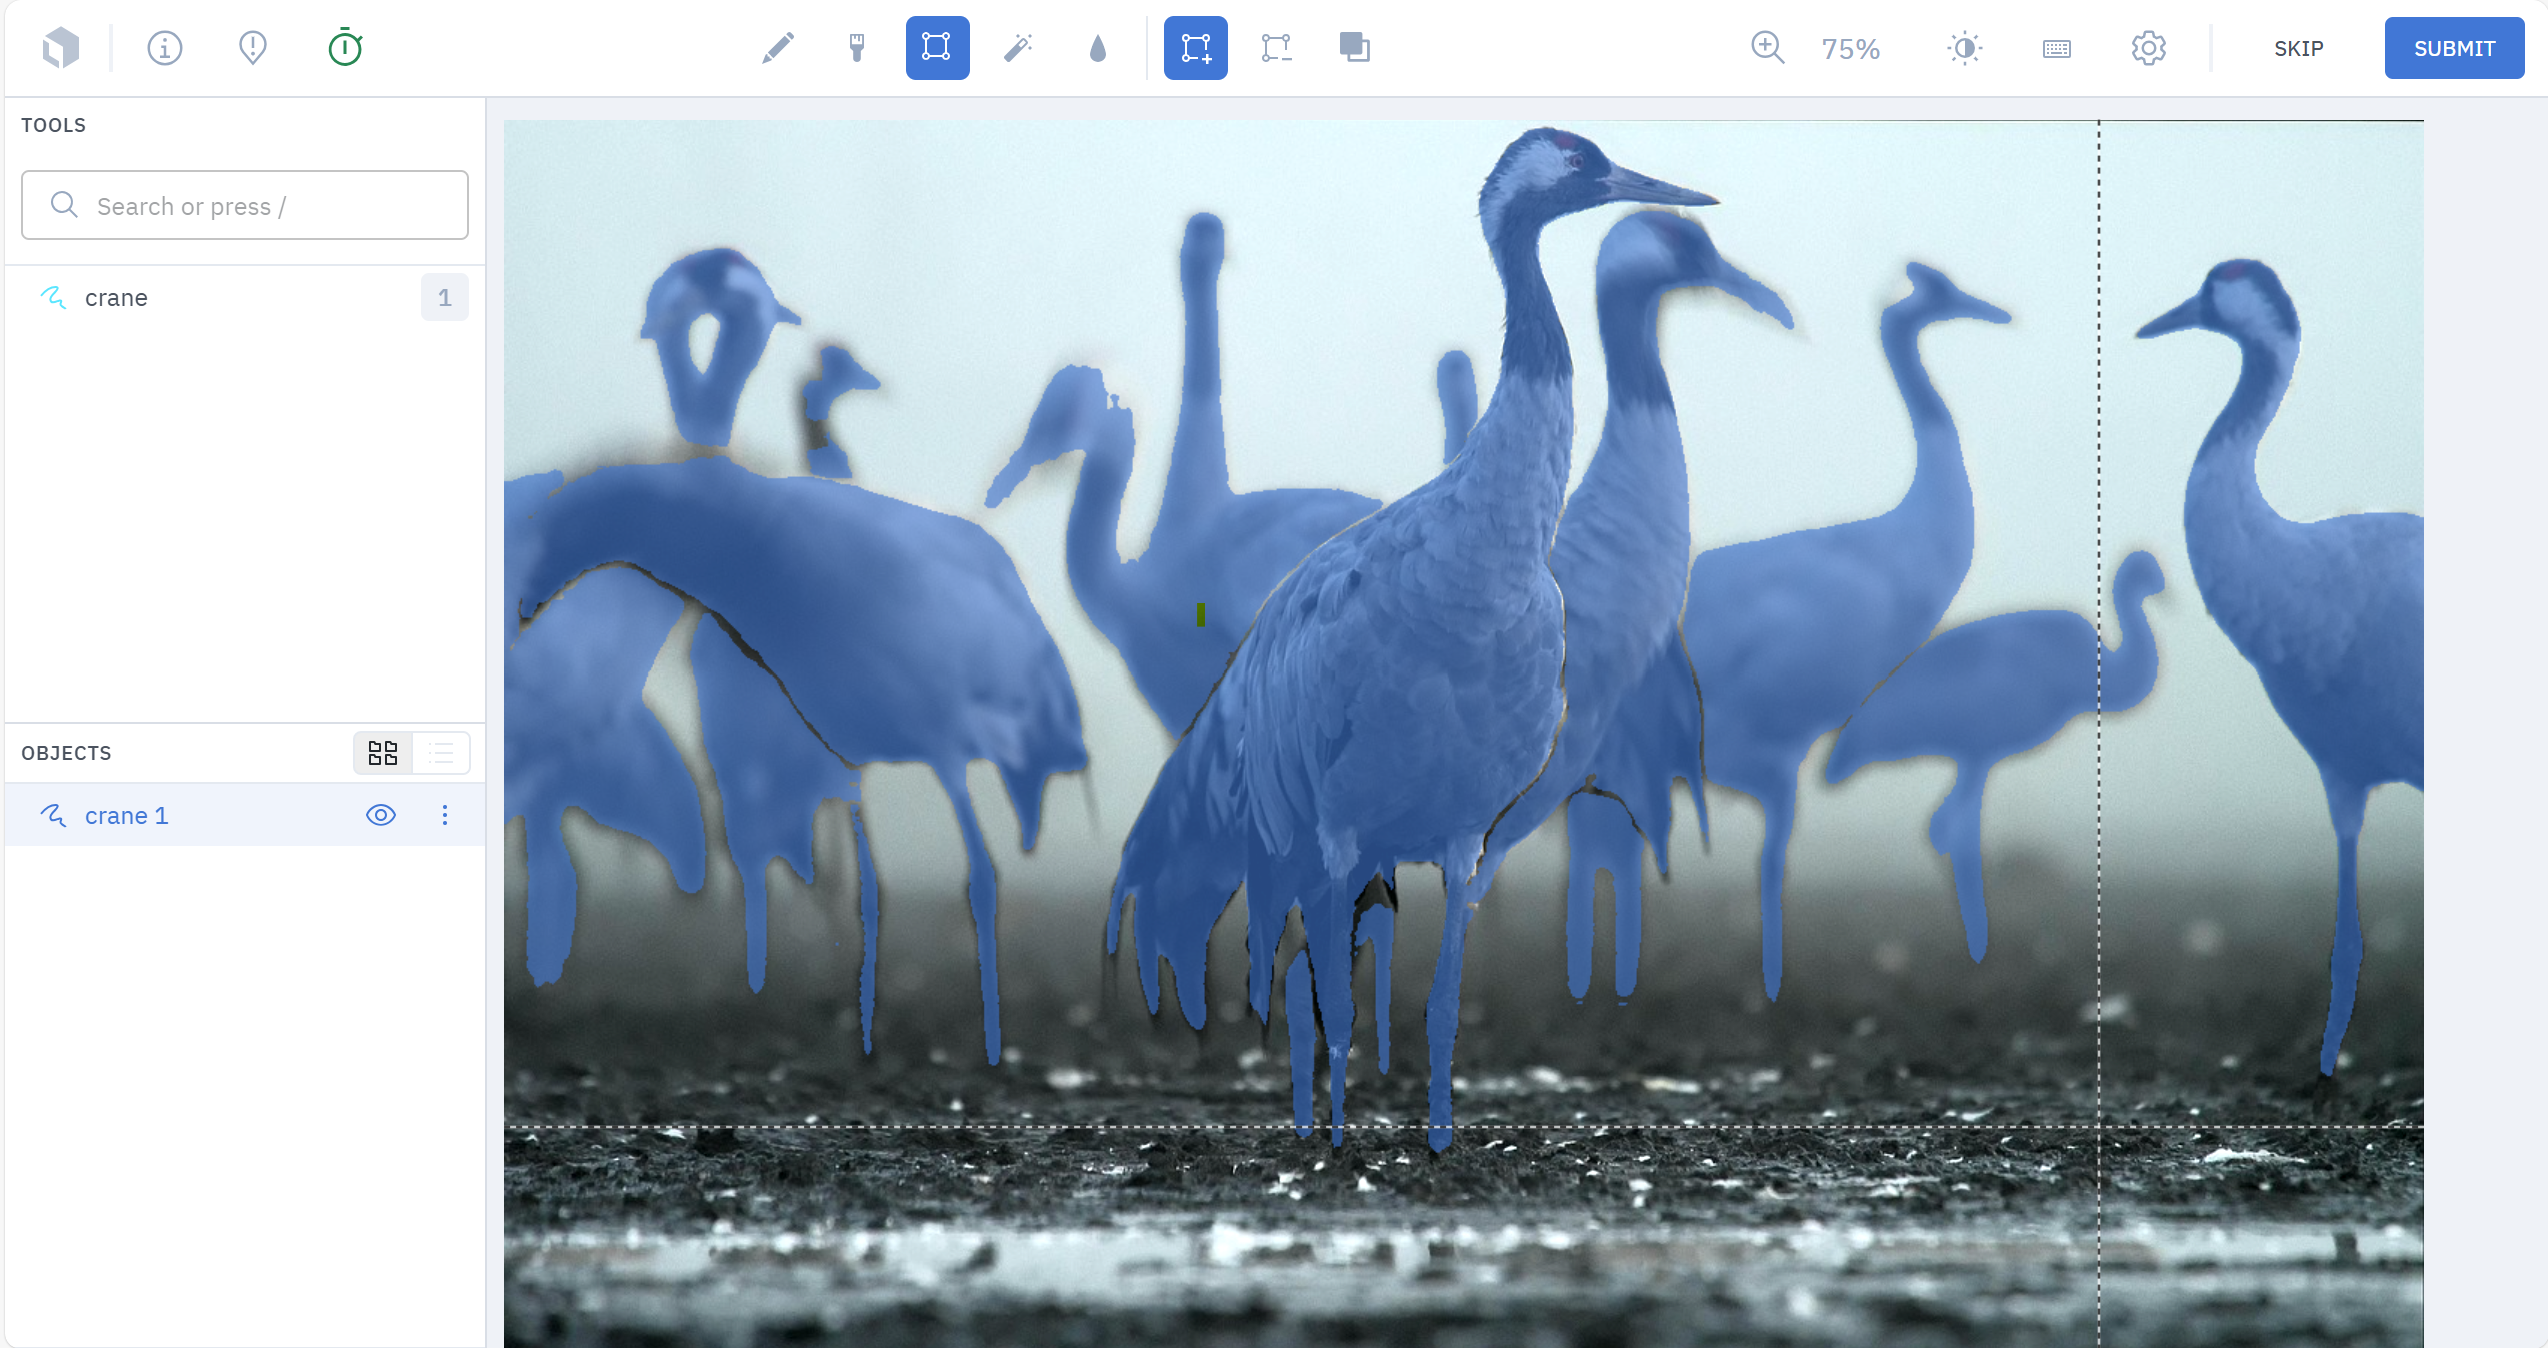Activate the add-to-selection mode icon
Screen dimensions: 2548x1348
click(1195, 48)
